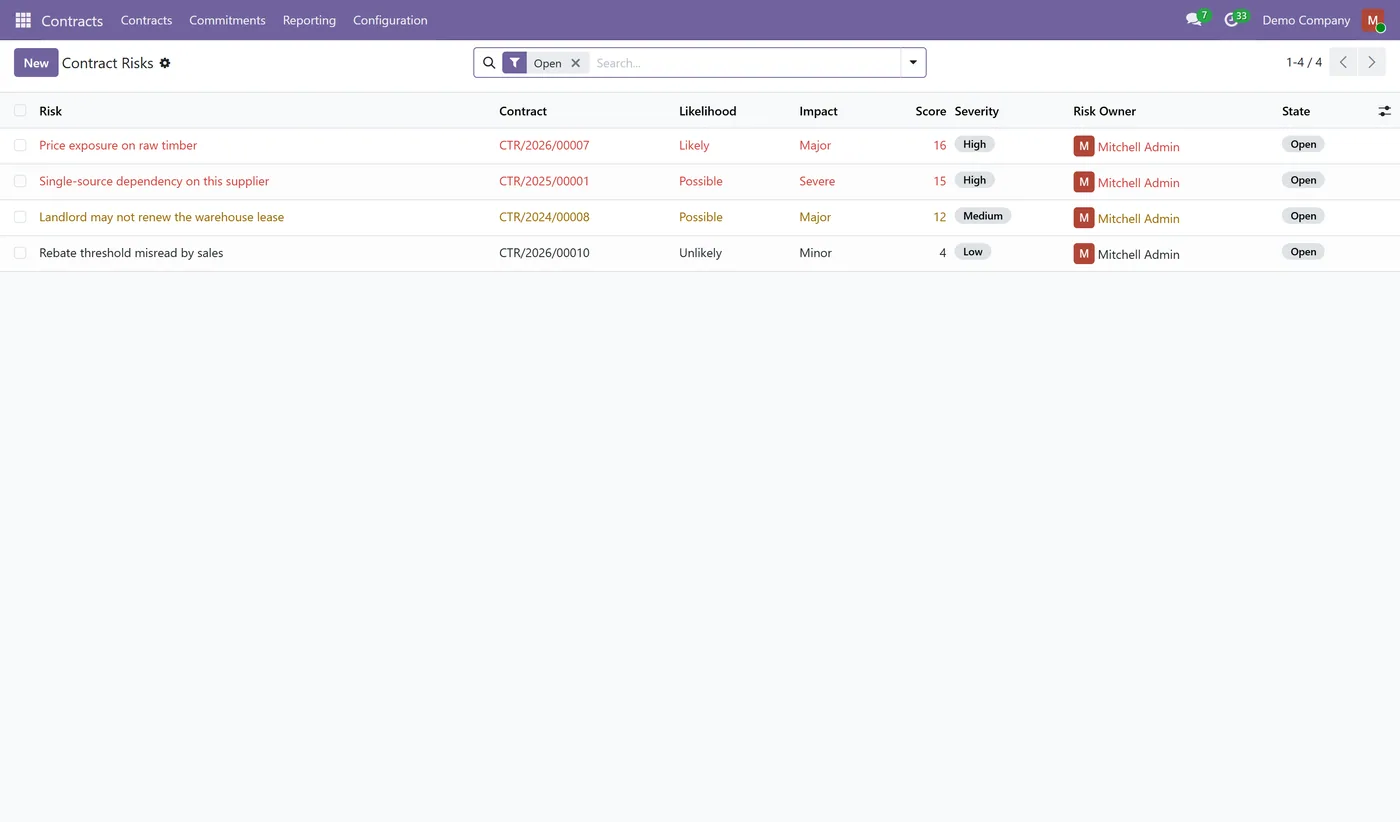
Task: Click the search magnifier icon
Action: click(x=489, y=63)
